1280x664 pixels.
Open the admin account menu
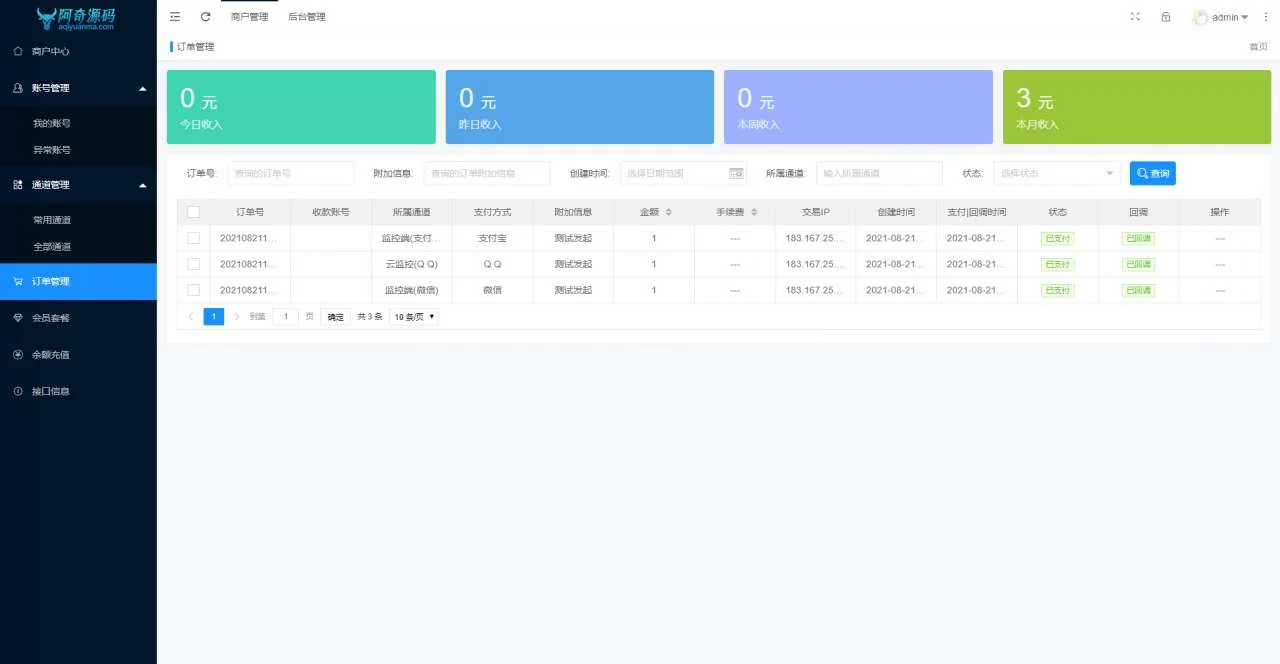[1218, 16]
